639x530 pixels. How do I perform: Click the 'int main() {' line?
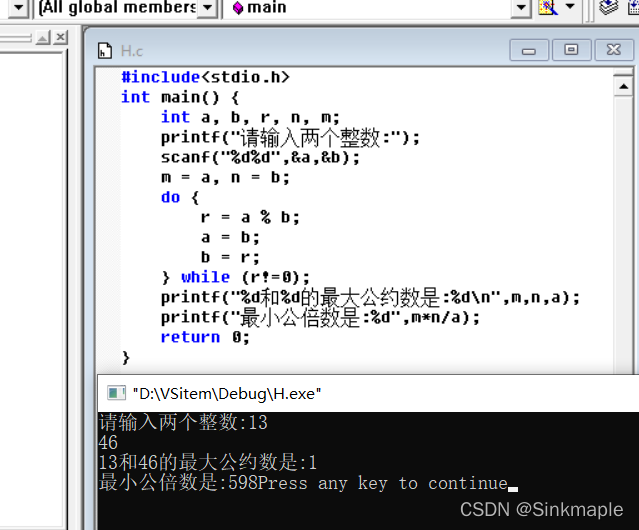coord(180,97)
